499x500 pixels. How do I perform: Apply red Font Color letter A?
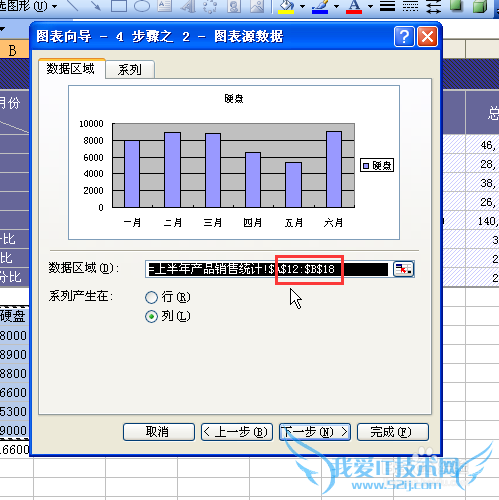click(354, 6)
